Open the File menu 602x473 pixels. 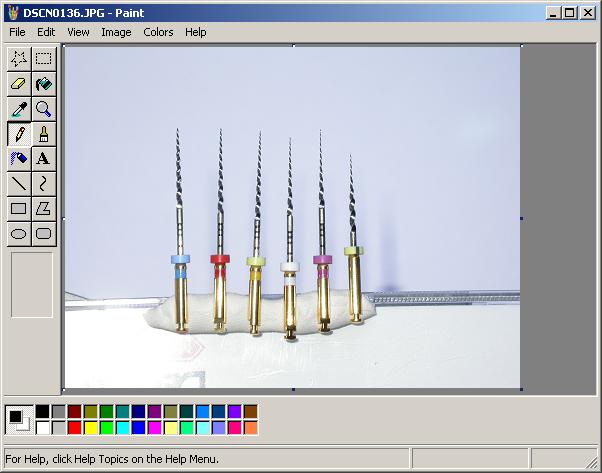point(17,32)
